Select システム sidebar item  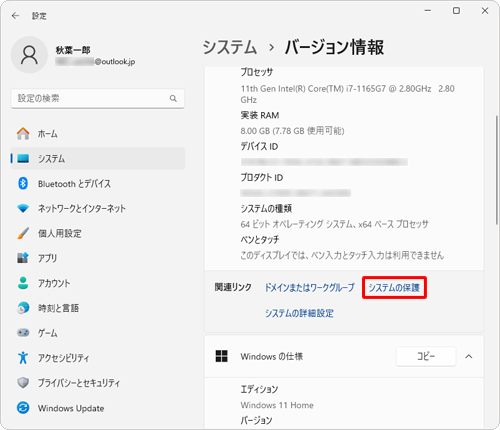click(x=98, y=158)
